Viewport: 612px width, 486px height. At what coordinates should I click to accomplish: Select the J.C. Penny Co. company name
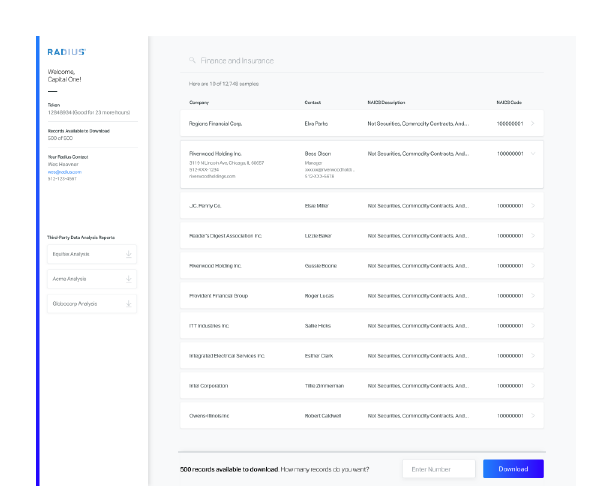click(205, 206)
